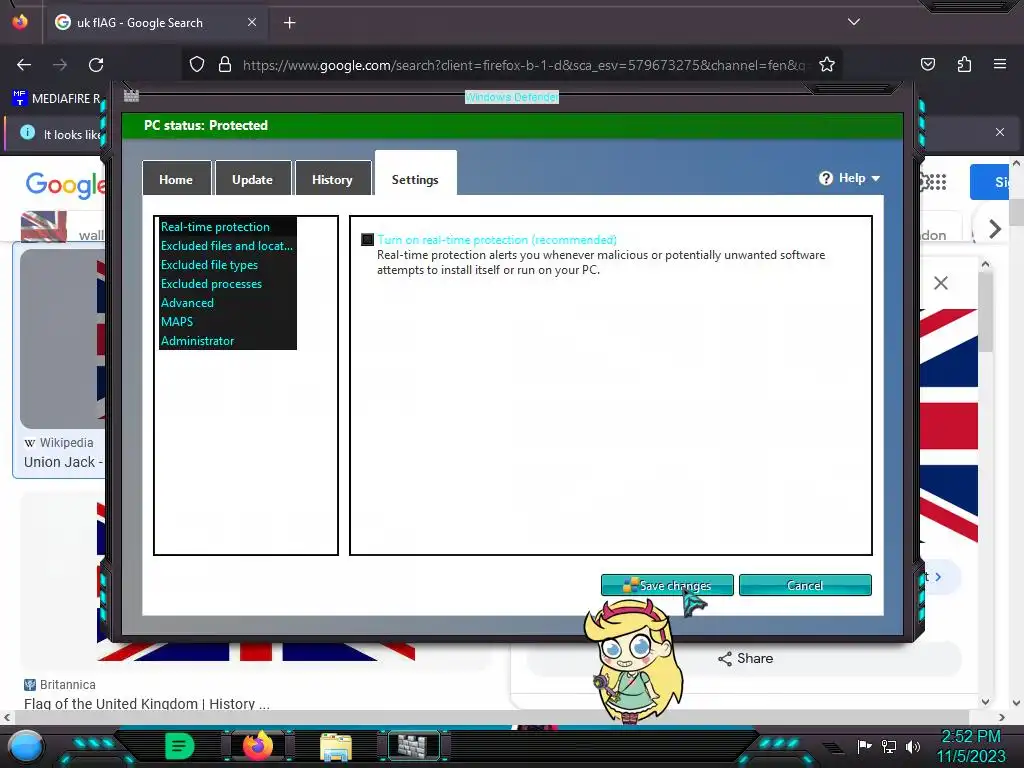Expand the list all tabs chevron
This screenshot has width=1024, height=768.
click(x=854, y=22)
